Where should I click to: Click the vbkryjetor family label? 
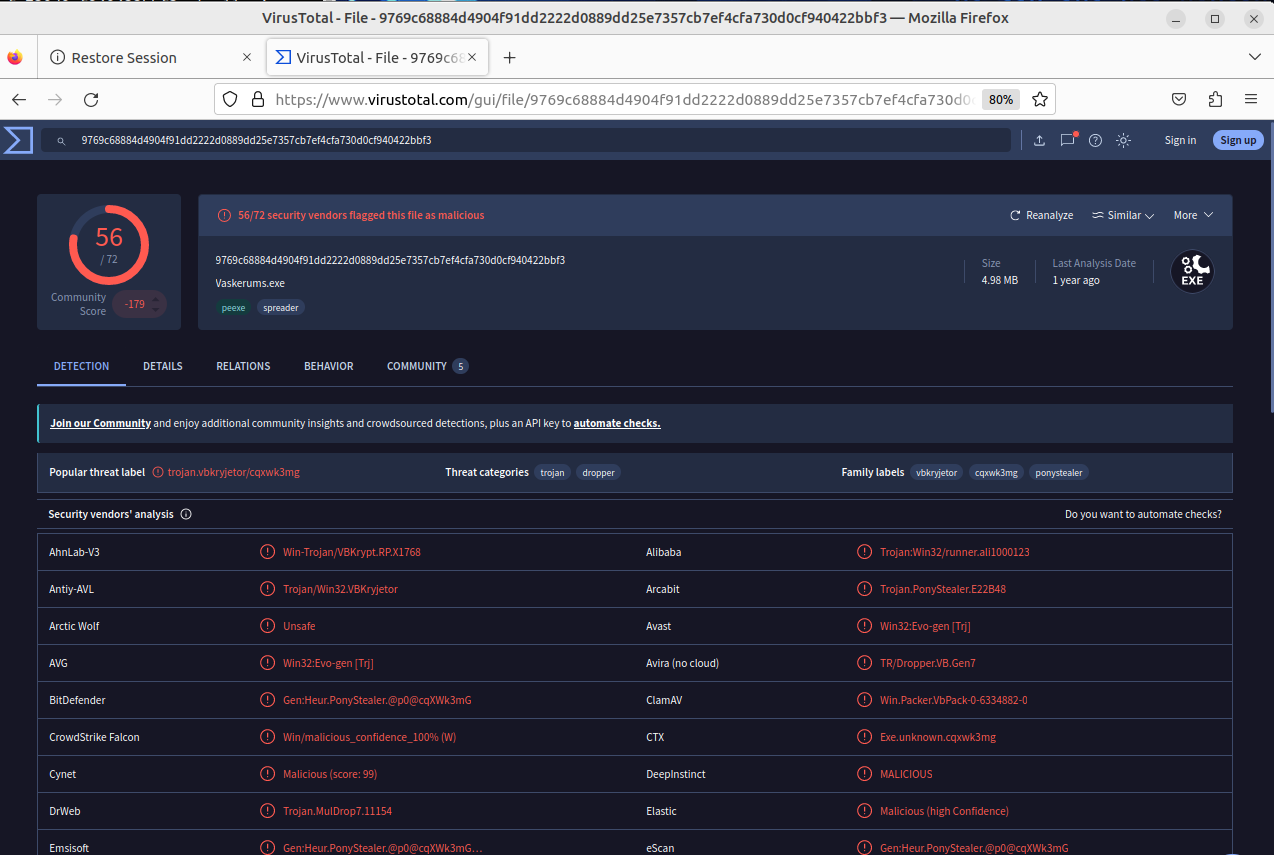[936, 472]
